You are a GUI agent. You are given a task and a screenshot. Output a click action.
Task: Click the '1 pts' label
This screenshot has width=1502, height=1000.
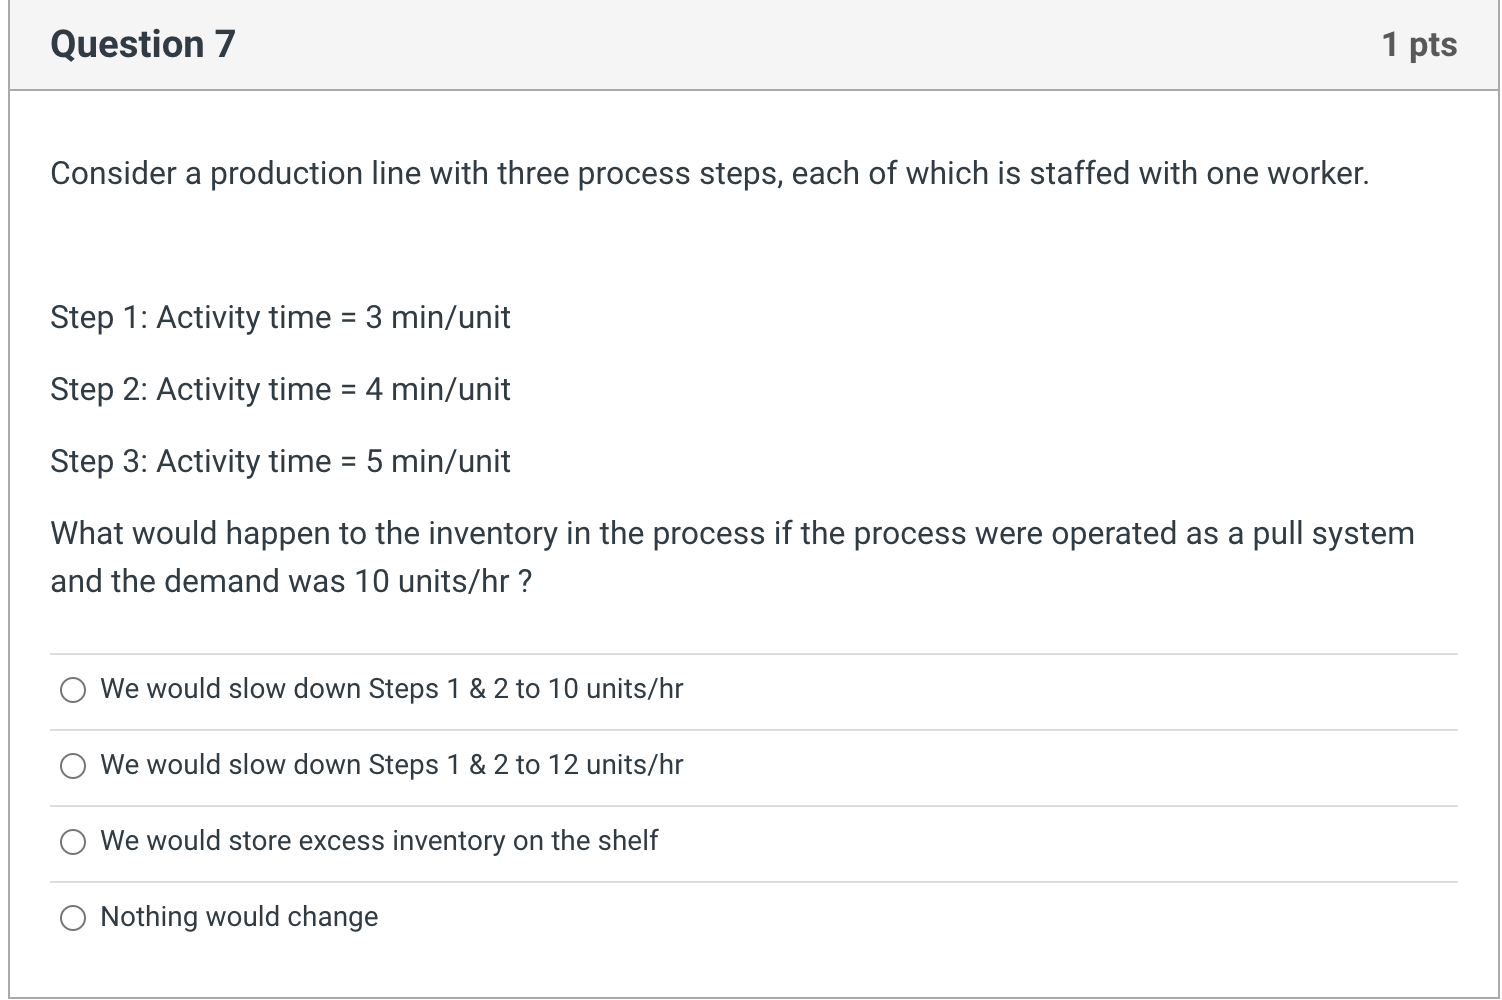[x=1419, y=43]
